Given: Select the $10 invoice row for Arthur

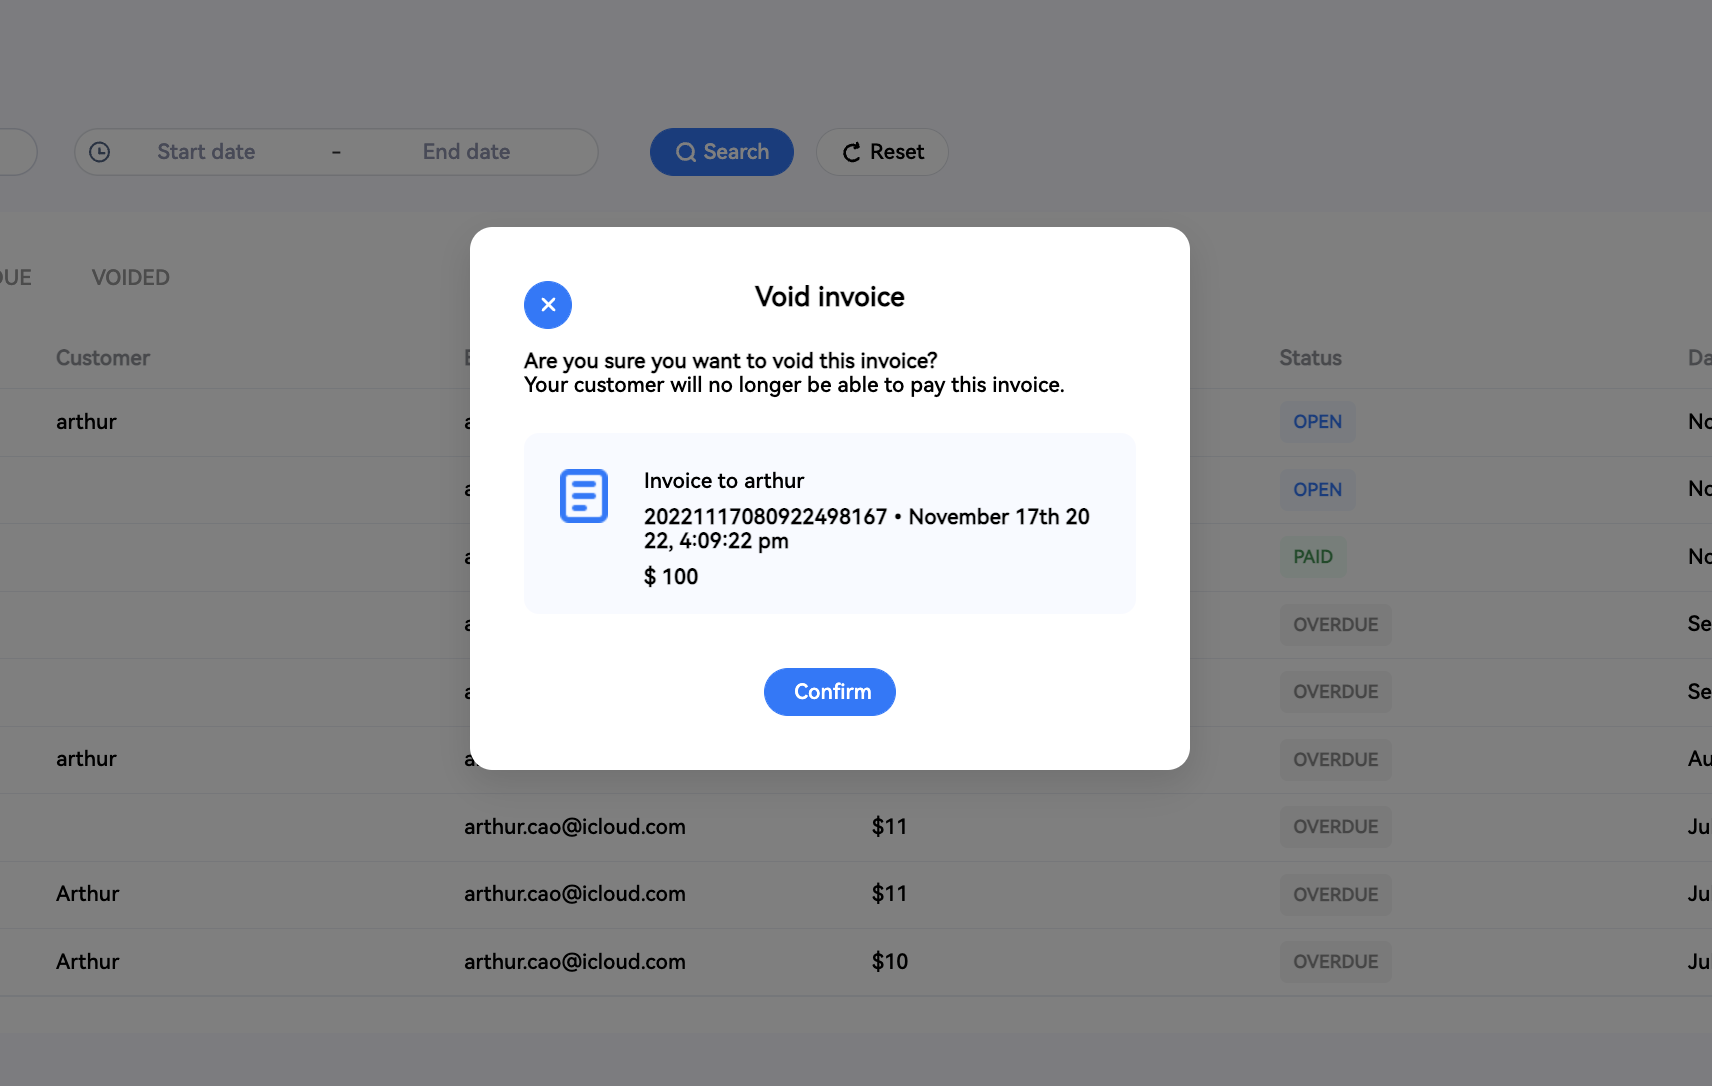Looking at the screenshot, I should (x=574, y=962).
